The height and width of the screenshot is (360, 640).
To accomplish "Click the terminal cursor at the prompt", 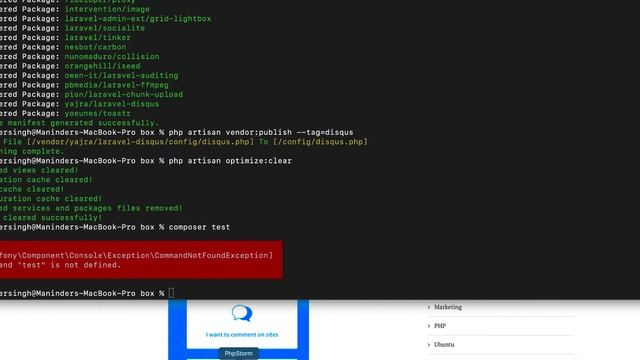I will pos(171,293).
